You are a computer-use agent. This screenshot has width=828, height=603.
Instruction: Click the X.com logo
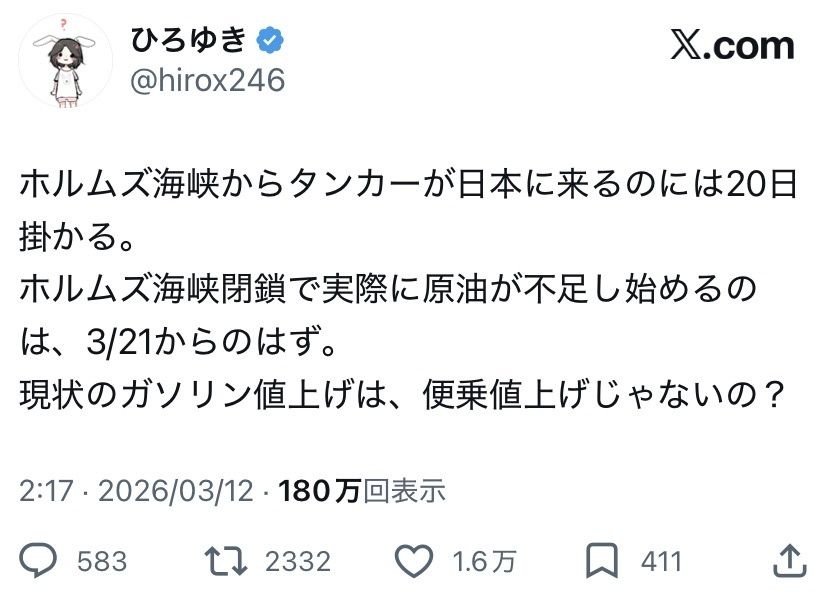pos(732,45)
